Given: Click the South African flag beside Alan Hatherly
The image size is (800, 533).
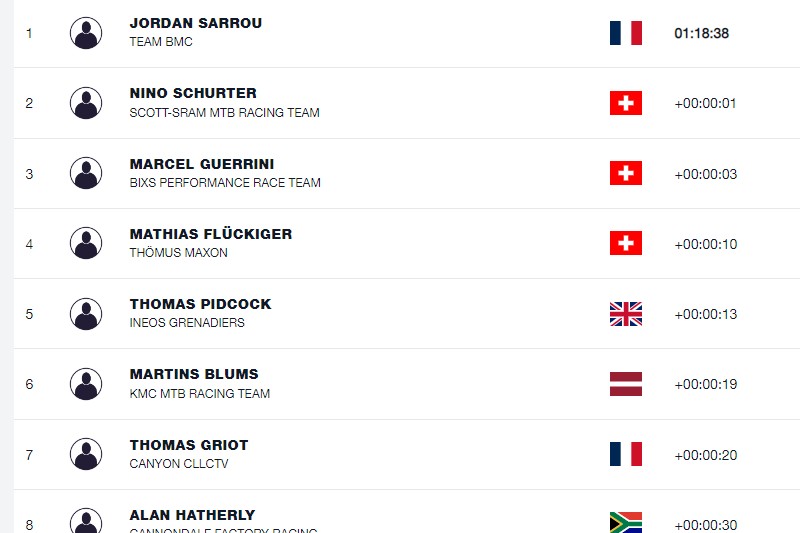Looking at the screenshot, I should [626, 522].
